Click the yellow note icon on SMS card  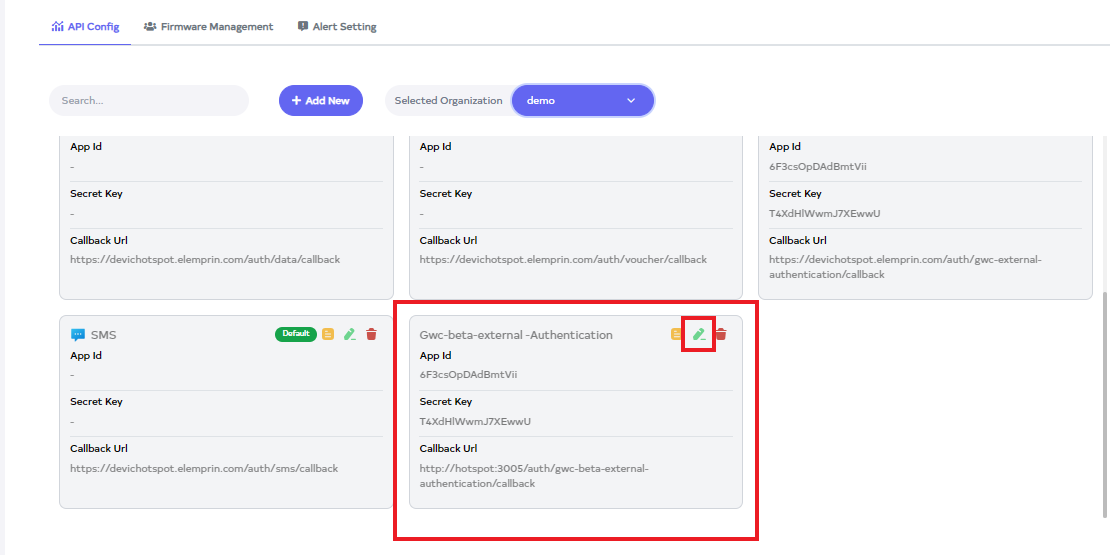coord(328,334)
